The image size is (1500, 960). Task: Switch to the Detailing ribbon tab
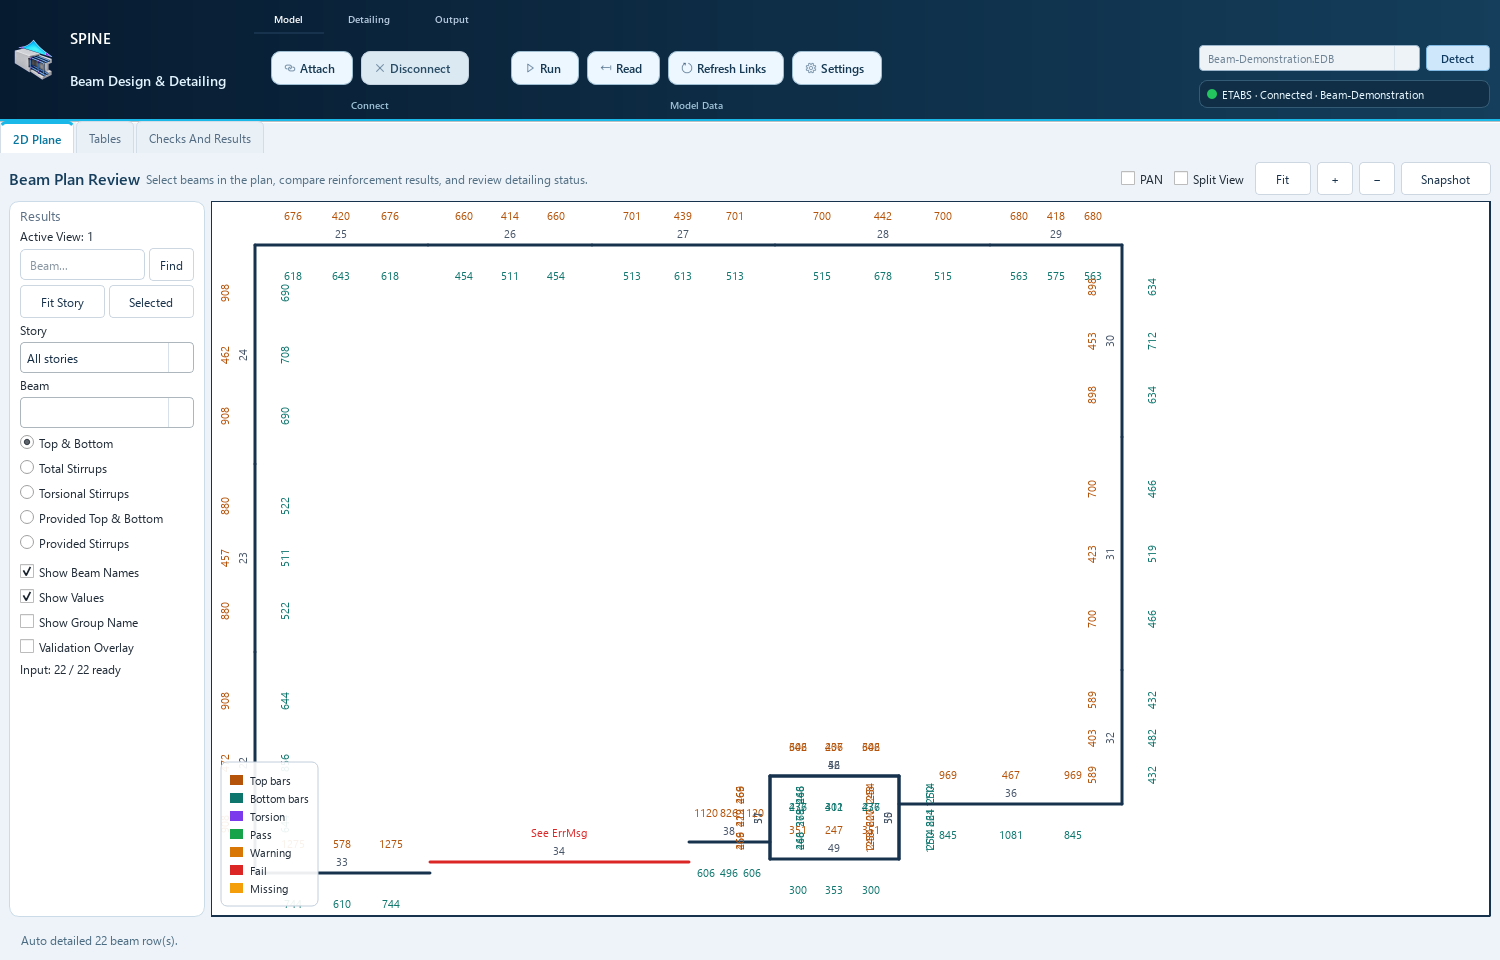pos(369,20)
